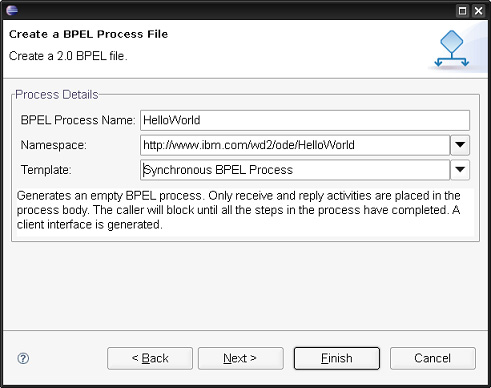
Task: Click the 'BPEL Process Name:' label
Action: click(78, 120)
